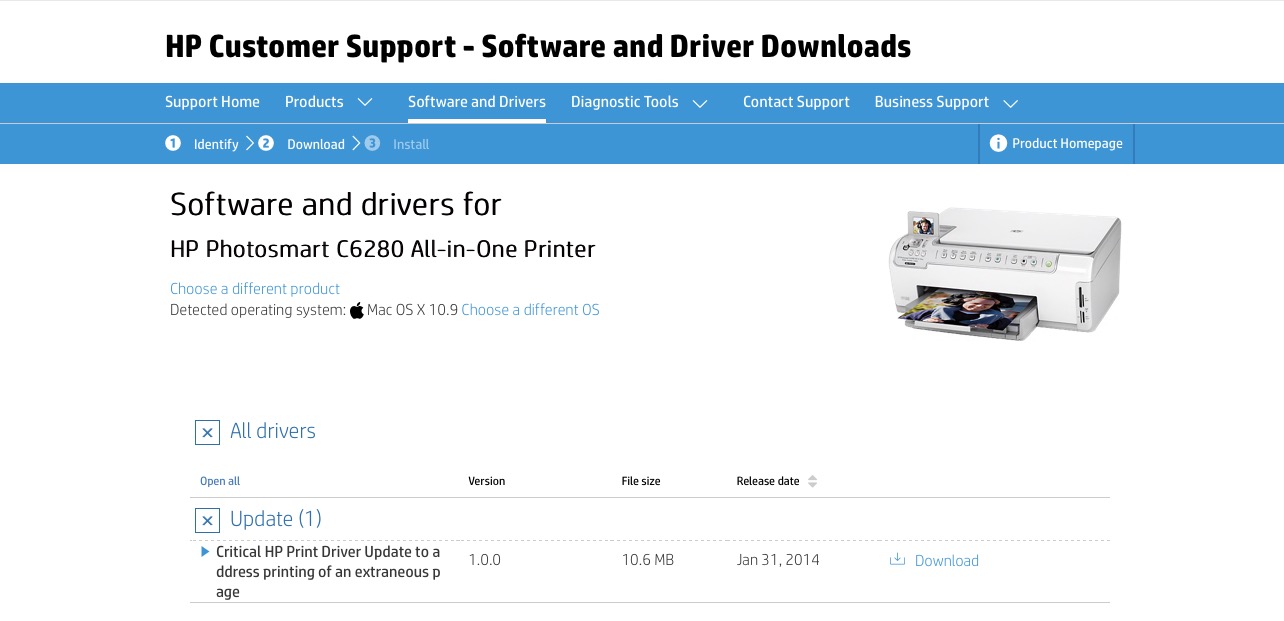Go to Support Home
The height and width of the screenshot is (621, 1284).
pyautogui.click(x=212, y=102)
